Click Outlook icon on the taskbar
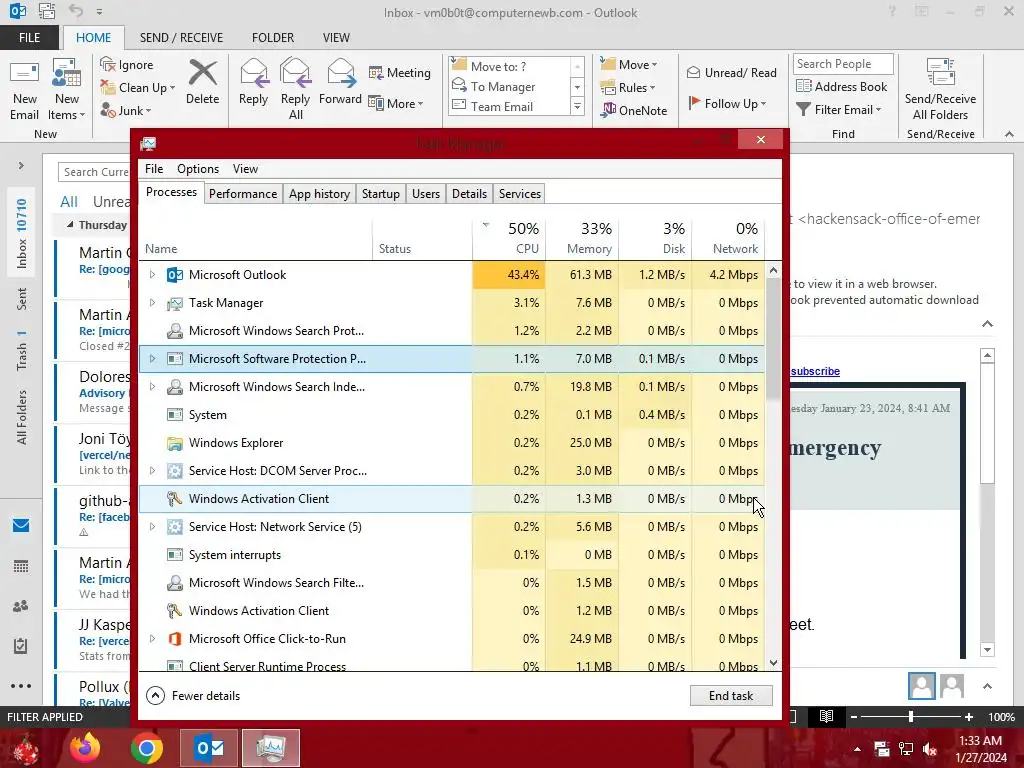The height and width of the screenshot is (768, 1024). (209, 748)
